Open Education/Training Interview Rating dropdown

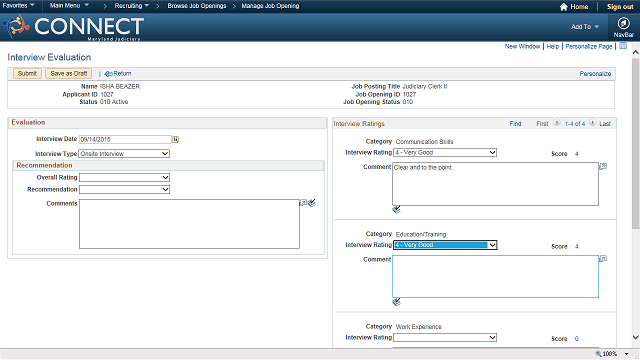(492, 245)
